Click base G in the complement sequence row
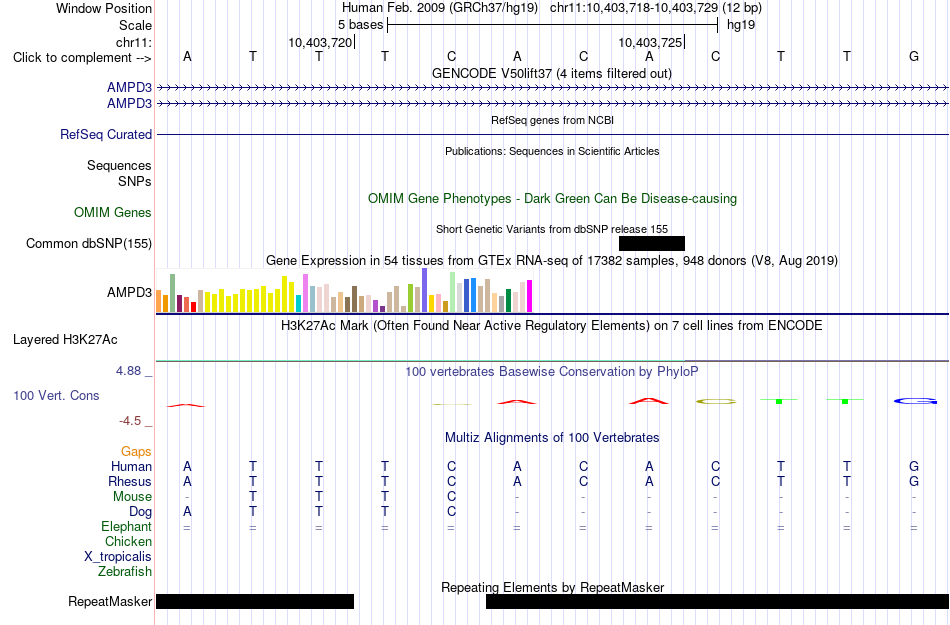Viewport: 950px width, 625px height. click(914, 56)
